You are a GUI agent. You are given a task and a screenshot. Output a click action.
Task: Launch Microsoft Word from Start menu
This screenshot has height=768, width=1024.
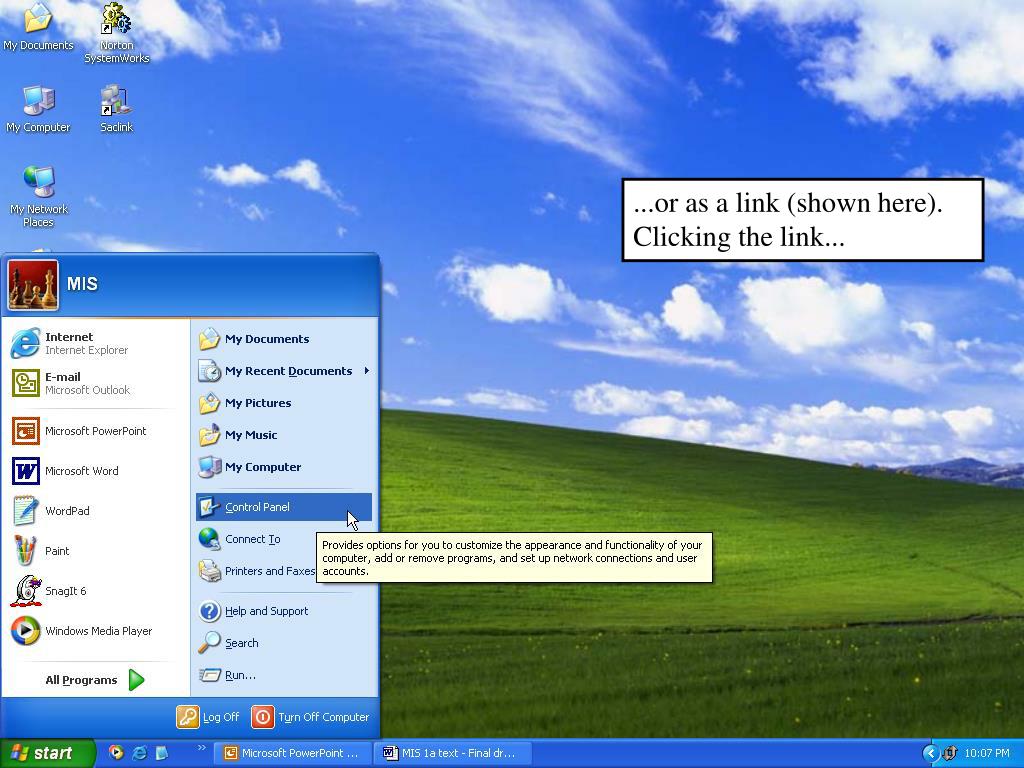pos(95,471)
